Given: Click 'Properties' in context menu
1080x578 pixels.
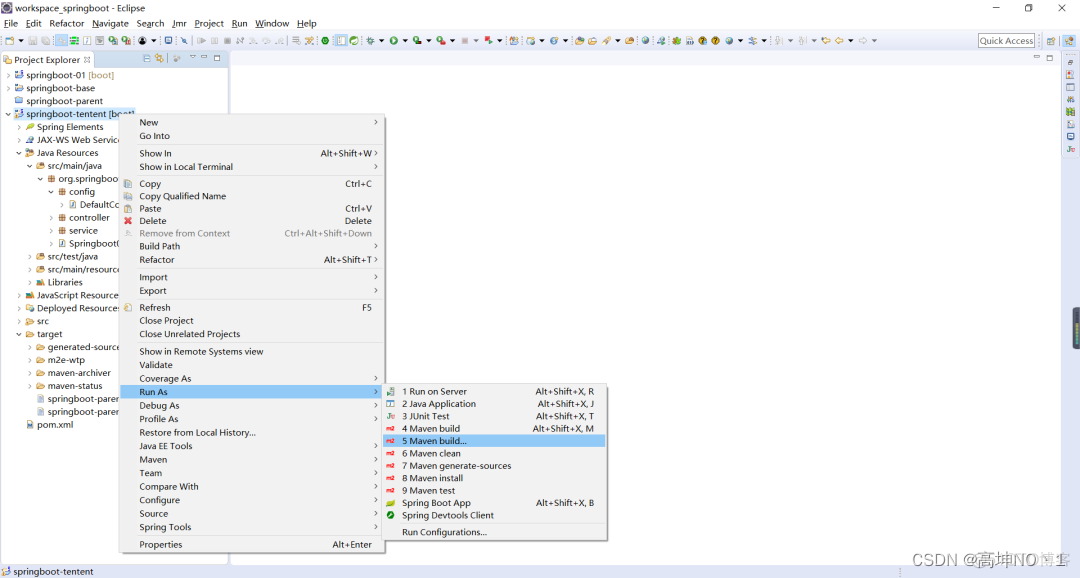Looking at the screenshot, I should pos(252,544).
